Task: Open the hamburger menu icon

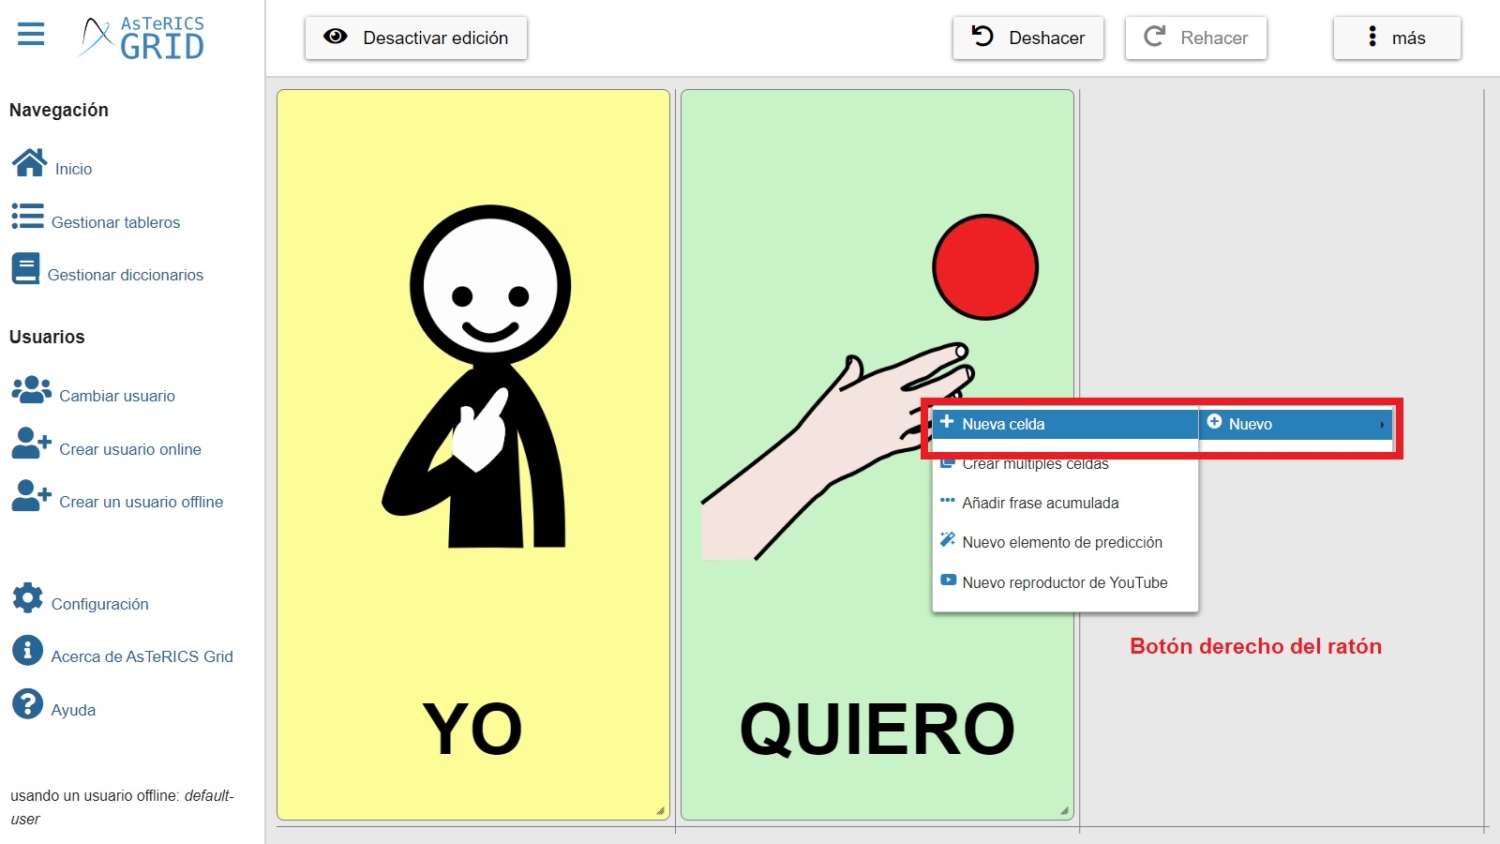Action: [x=30, y=33]
